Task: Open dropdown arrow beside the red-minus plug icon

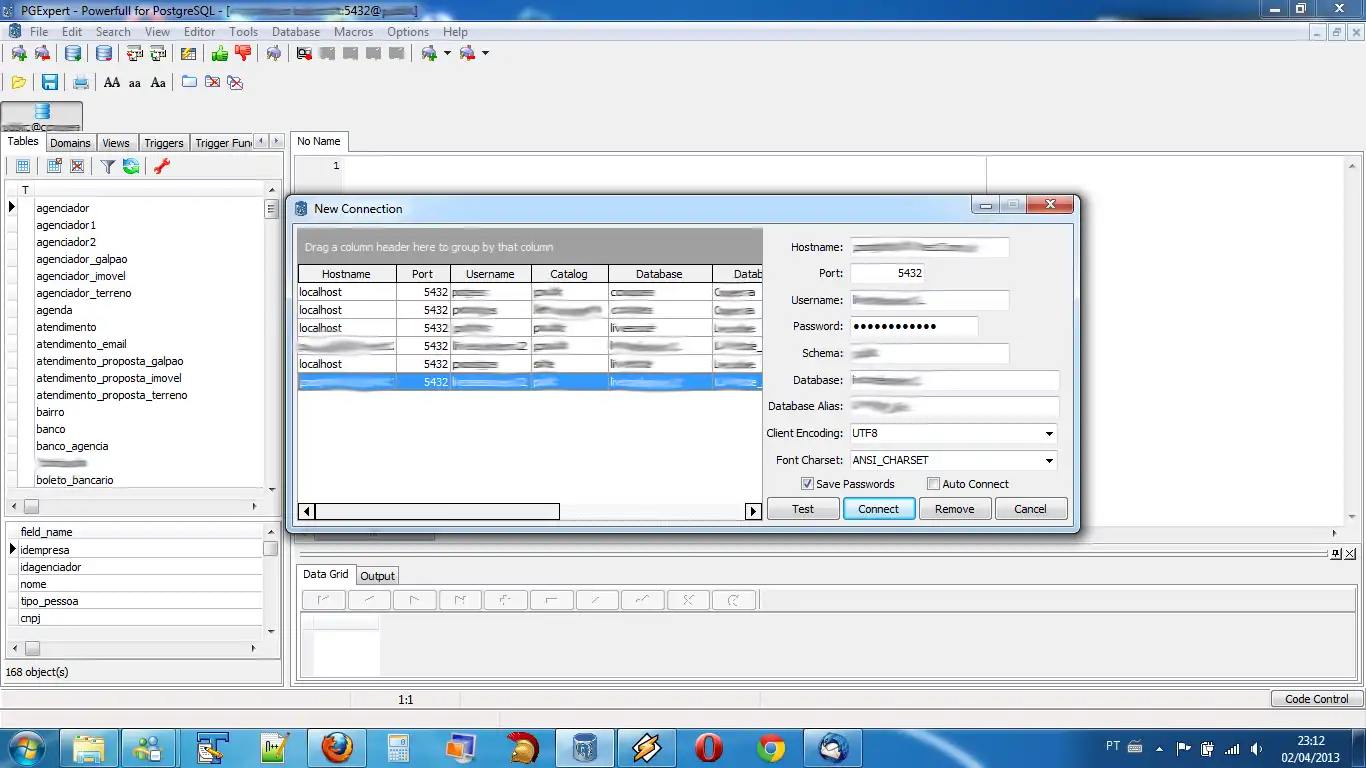Action: pyautogui.click(x=485, y=53)
